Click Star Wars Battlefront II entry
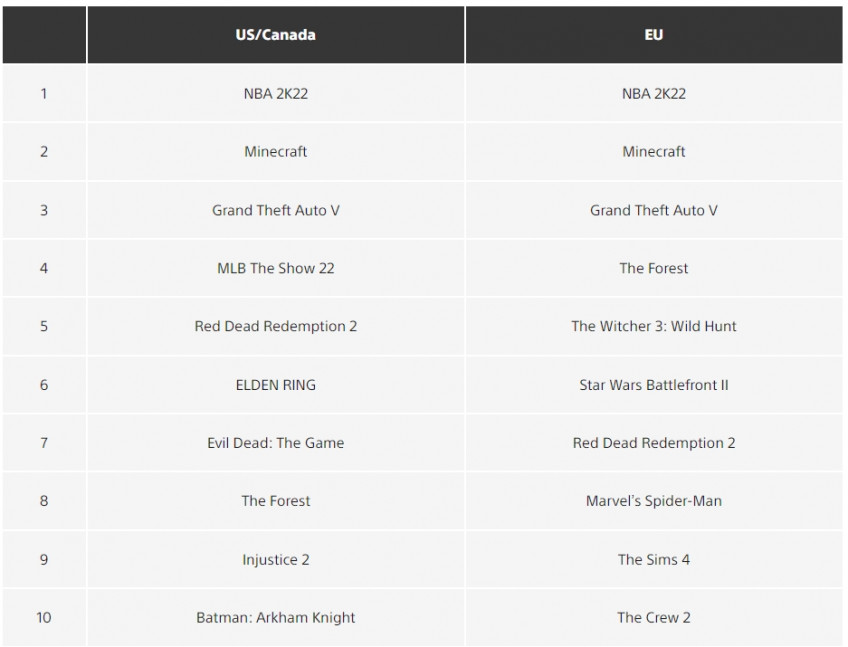Screen dimensions: 848x647 pyautogui.click(x=654, y=385)
